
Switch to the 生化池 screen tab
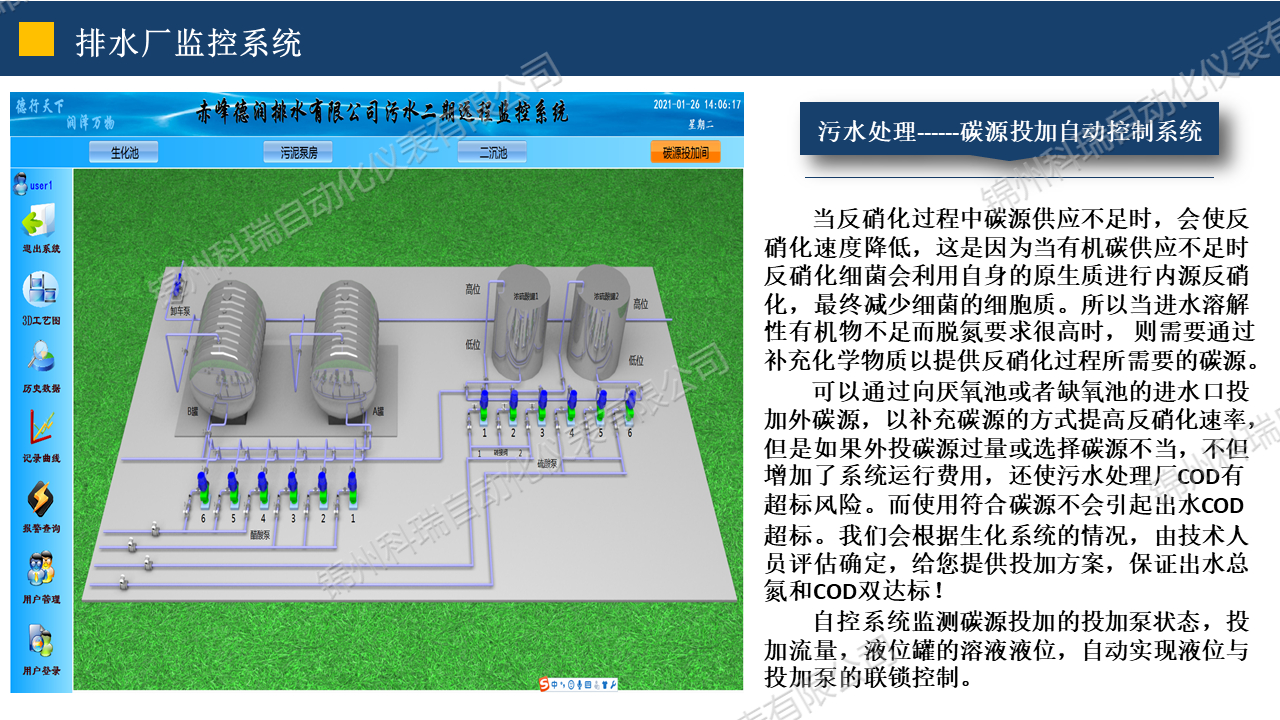click(x=125, y=151)
